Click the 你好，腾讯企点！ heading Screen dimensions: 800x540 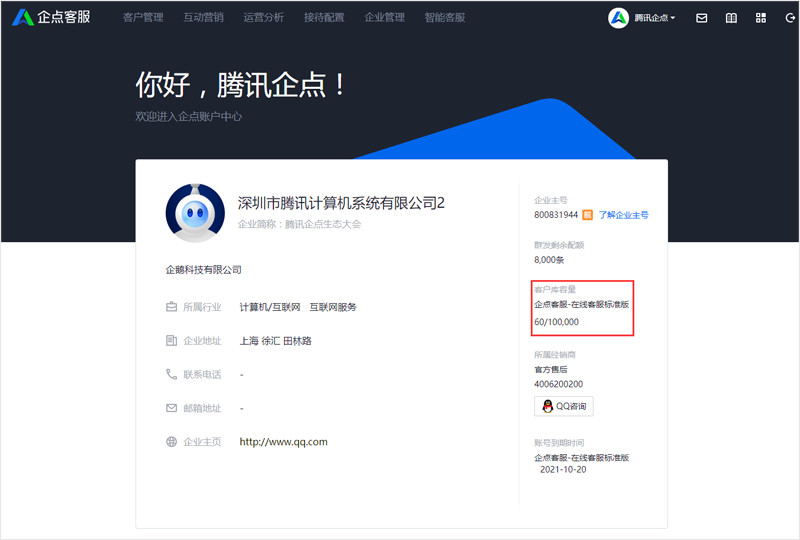click(241, 85)
